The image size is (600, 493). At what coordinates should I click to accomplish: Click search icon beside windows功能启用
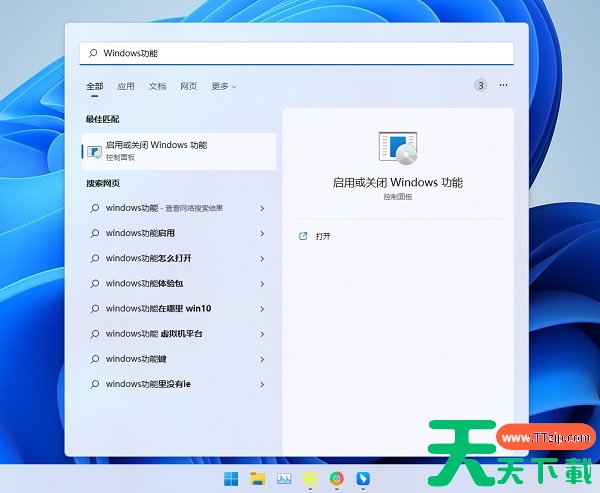95,233
